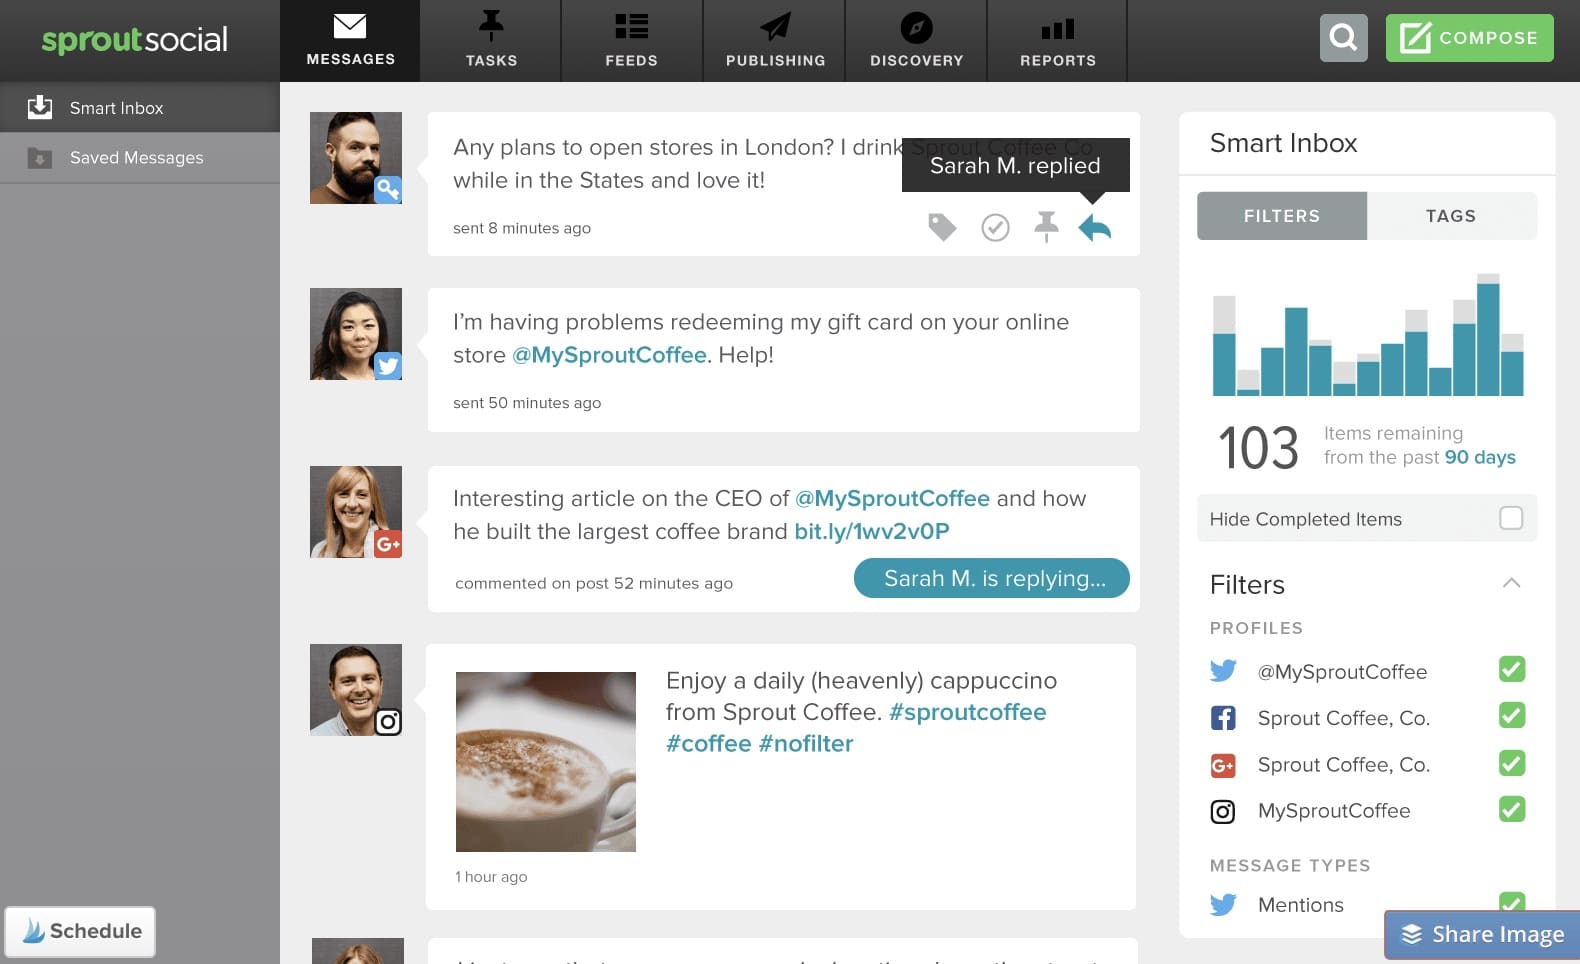The height and width of the screenshot is (964, 1580).
Task: Click the gift card problem message text
Action: click(x=761, y=338)
